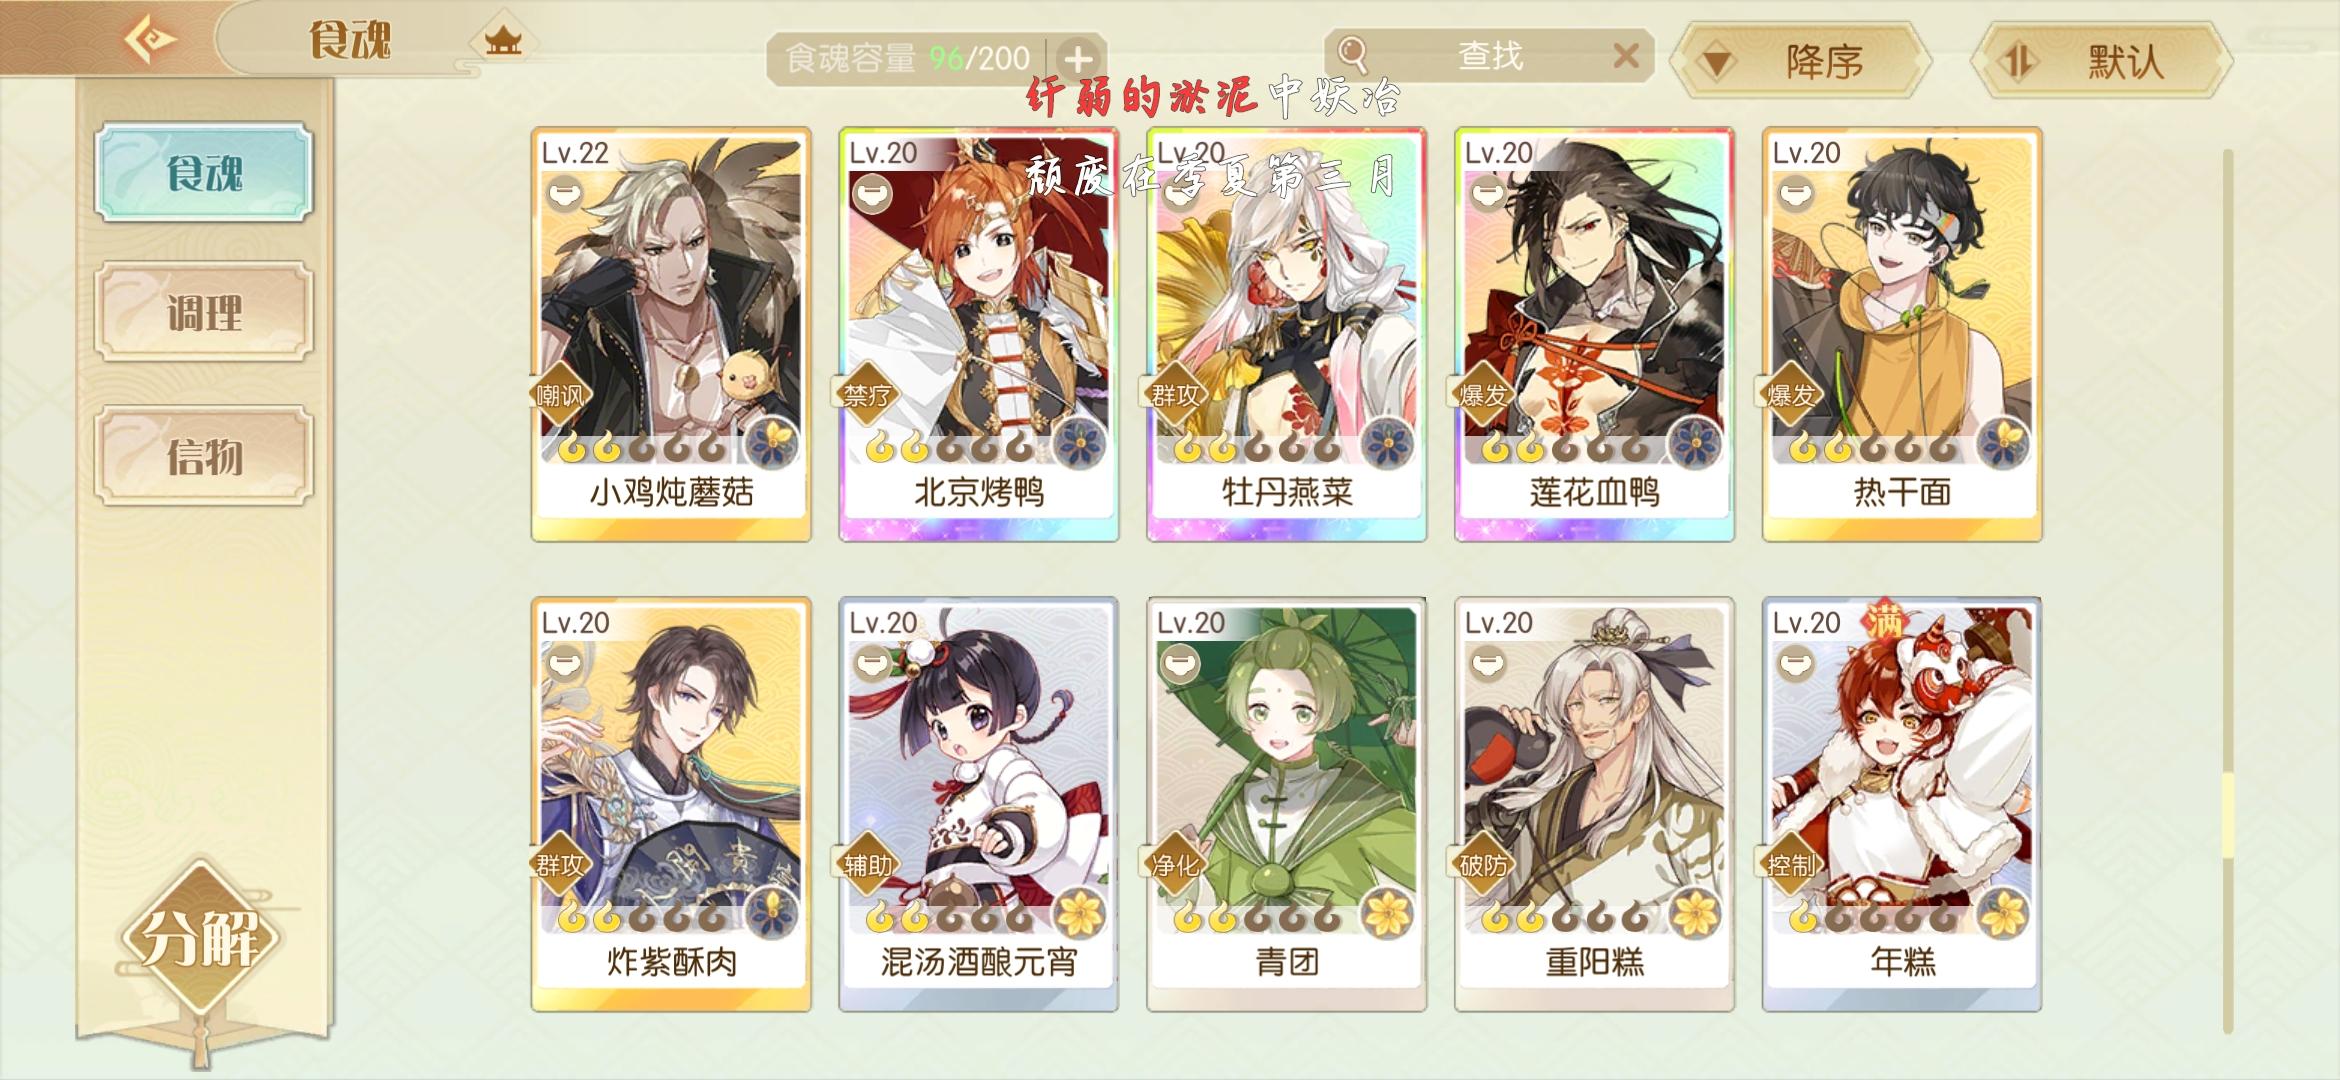Screen dimensions: 2340x1080
Task: Tap flower badge on 小鸡炖蘑菇 card
Action: pos(773,442)
